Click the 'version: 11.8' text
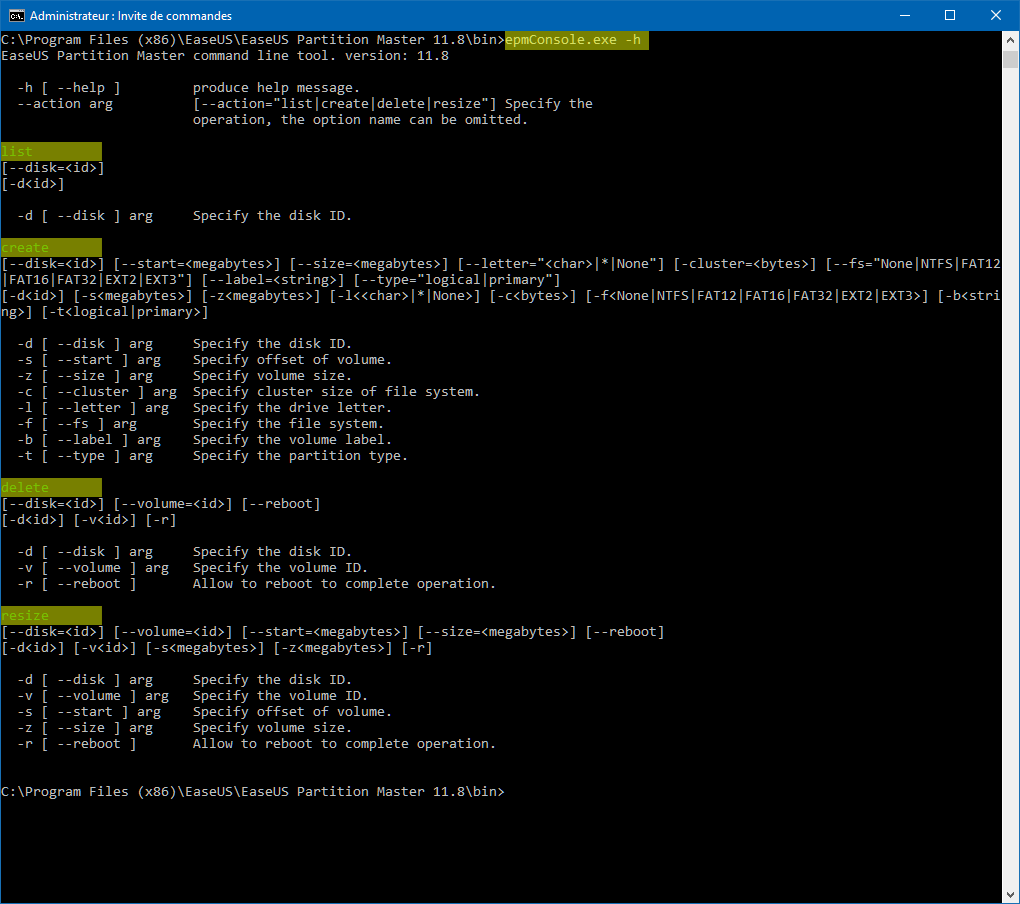Viewport: 1020px width, 904px height. coord(397,56)
